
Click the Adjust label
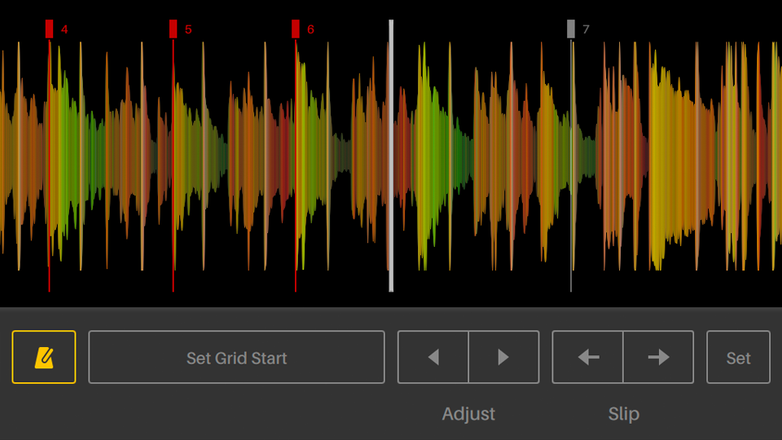click(468, 414)
